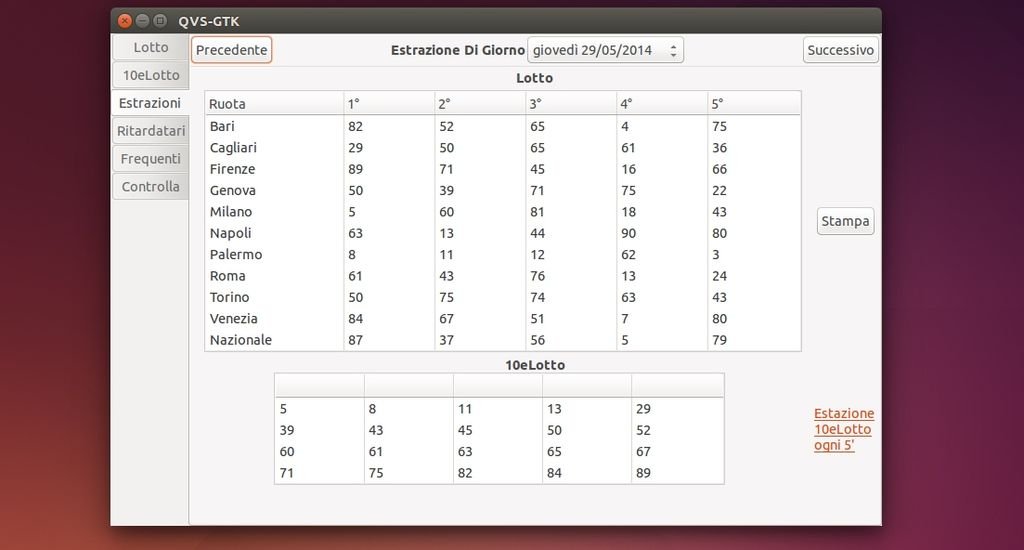Viewport: 1024px width, 550px height.
Task: Click the Precedente button
Action: (231, 50)
